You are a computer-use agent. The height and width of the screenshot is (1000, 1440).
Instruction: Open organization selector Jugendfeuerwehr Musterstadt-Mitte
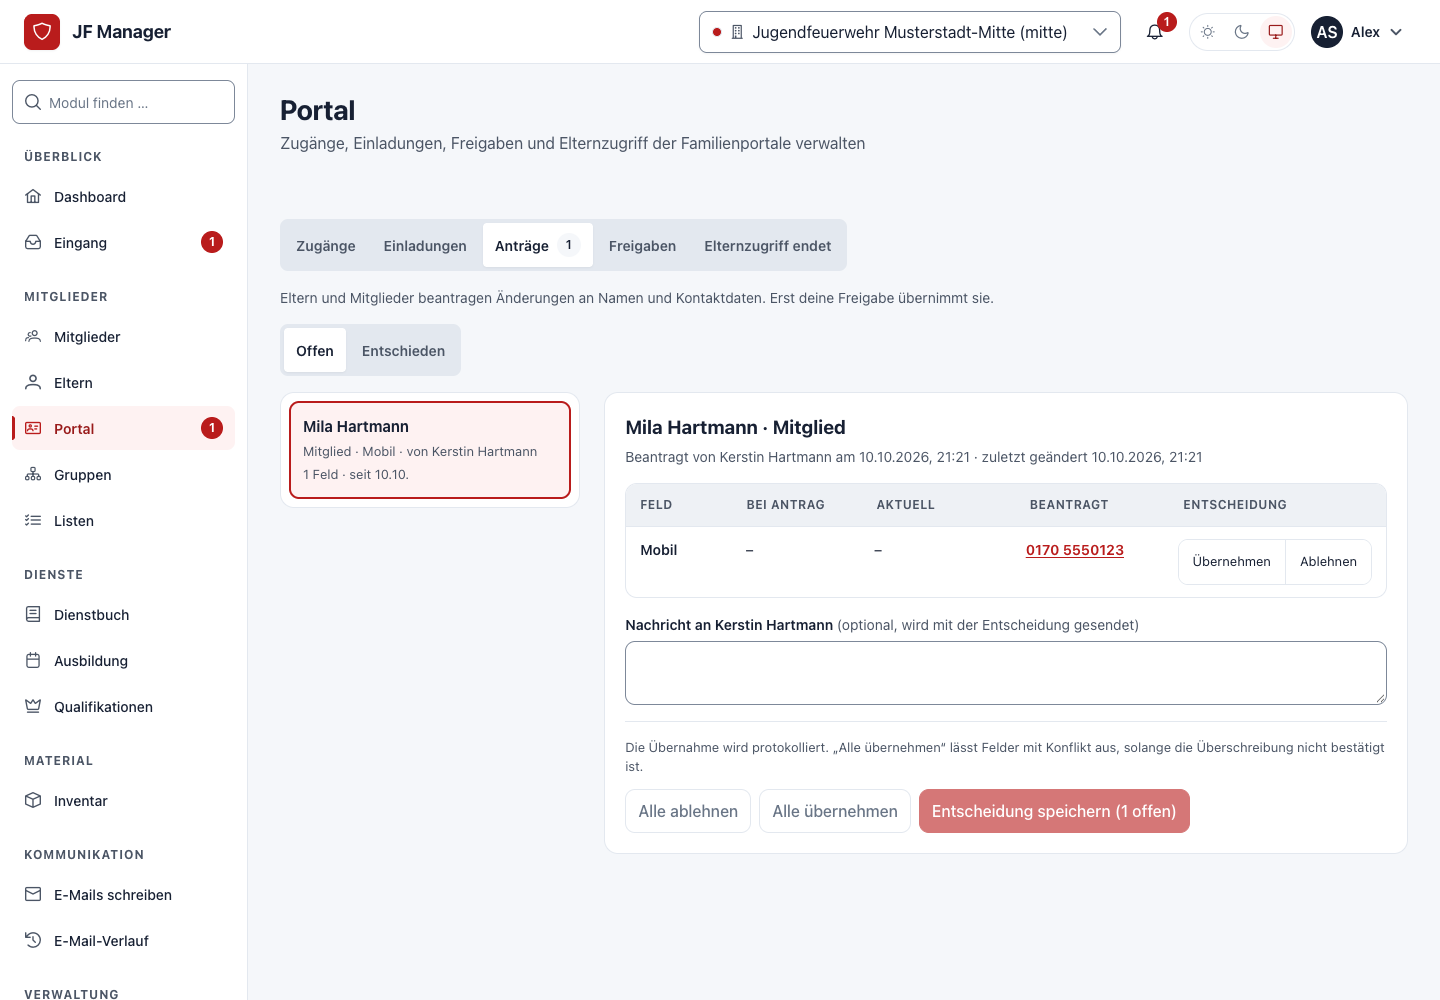910,32
